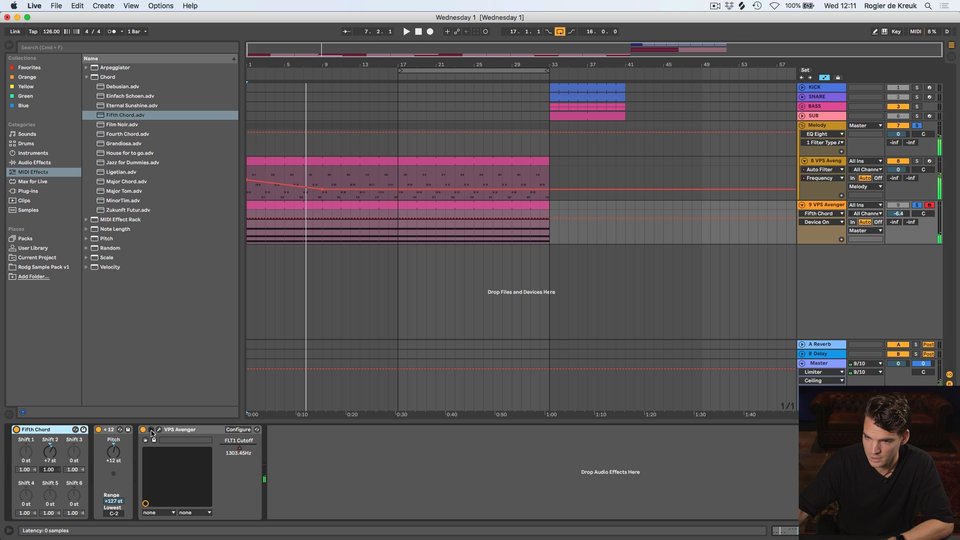The image size is (960, 540).
Task: Adjust the Shift 2 knob
Action: pyautogui.click(x=50, y=452)
